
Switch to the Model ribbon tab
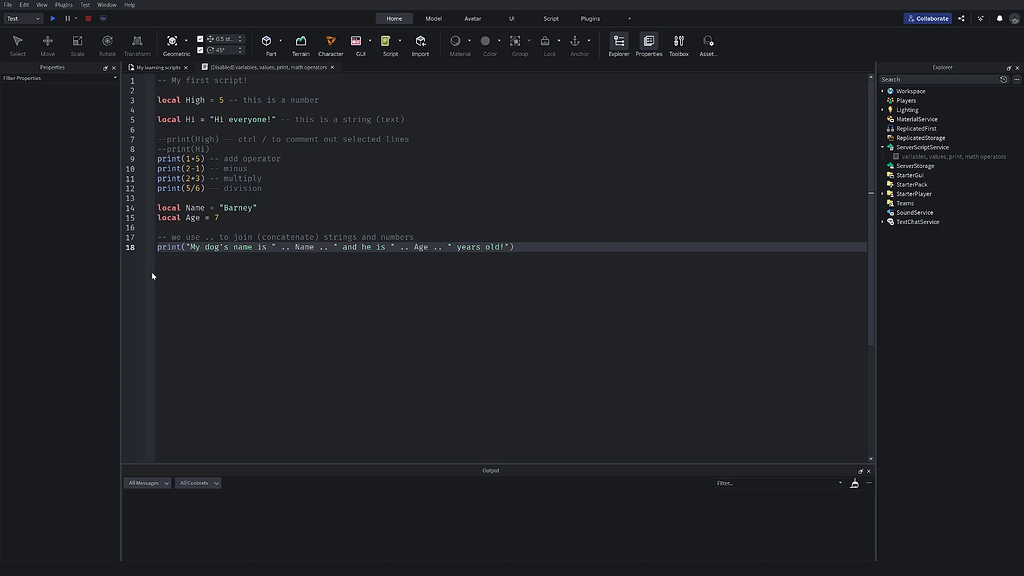432,17
